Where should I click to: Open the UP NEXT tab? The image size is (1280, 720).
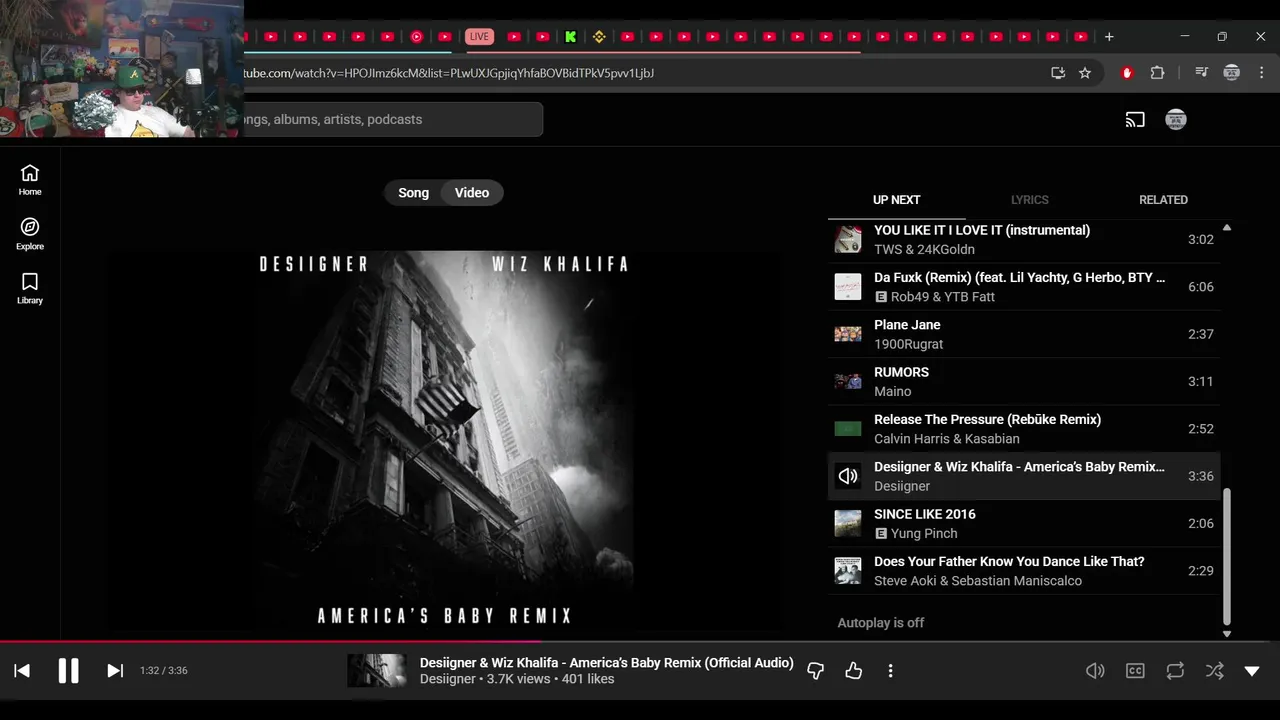(896, 200)
